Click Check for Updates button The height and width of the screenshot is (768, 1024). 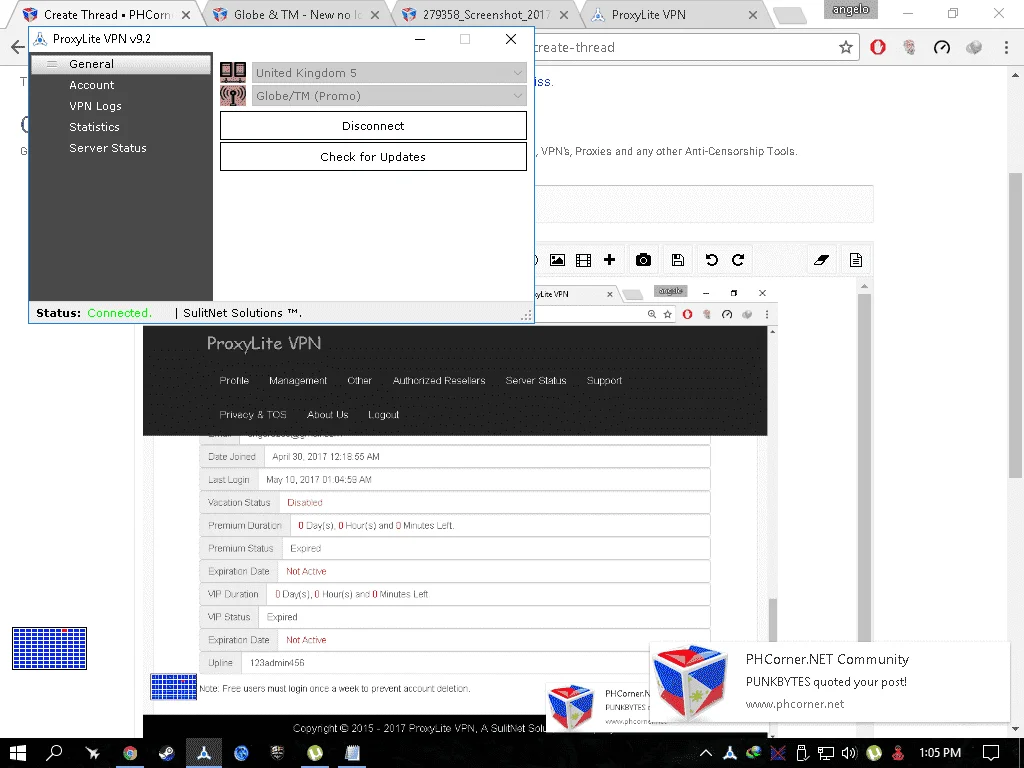coord(373,157)
